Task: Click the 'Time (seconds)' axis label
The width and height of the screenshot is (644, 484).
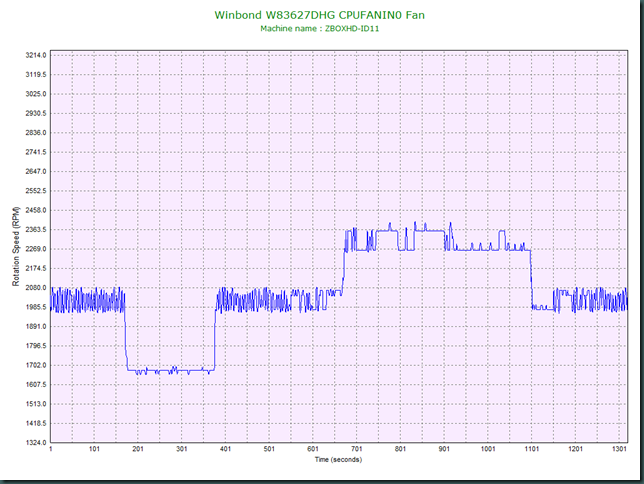Action: [x=338, y=459]
